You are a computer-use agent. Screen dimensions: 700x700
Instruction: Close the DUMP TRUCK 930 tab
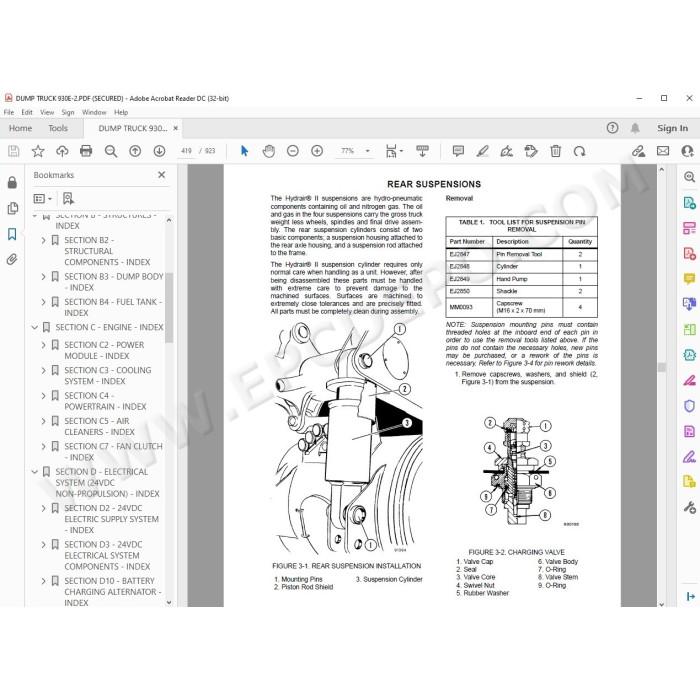[175, 128]
